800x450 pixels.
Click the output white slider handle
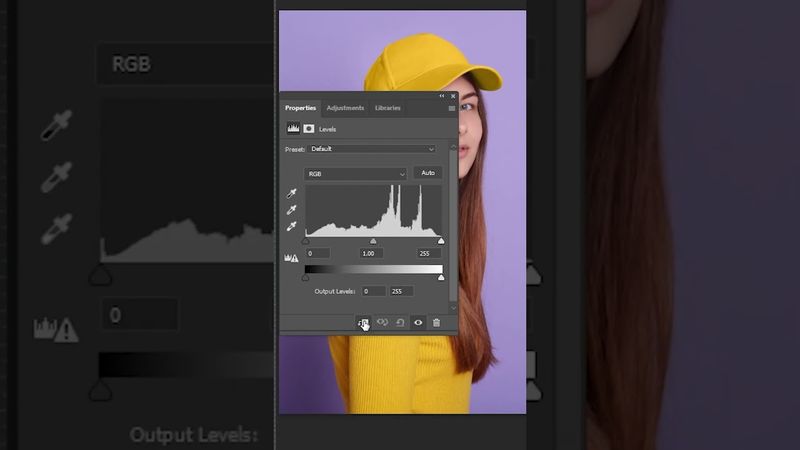point(441,278)
